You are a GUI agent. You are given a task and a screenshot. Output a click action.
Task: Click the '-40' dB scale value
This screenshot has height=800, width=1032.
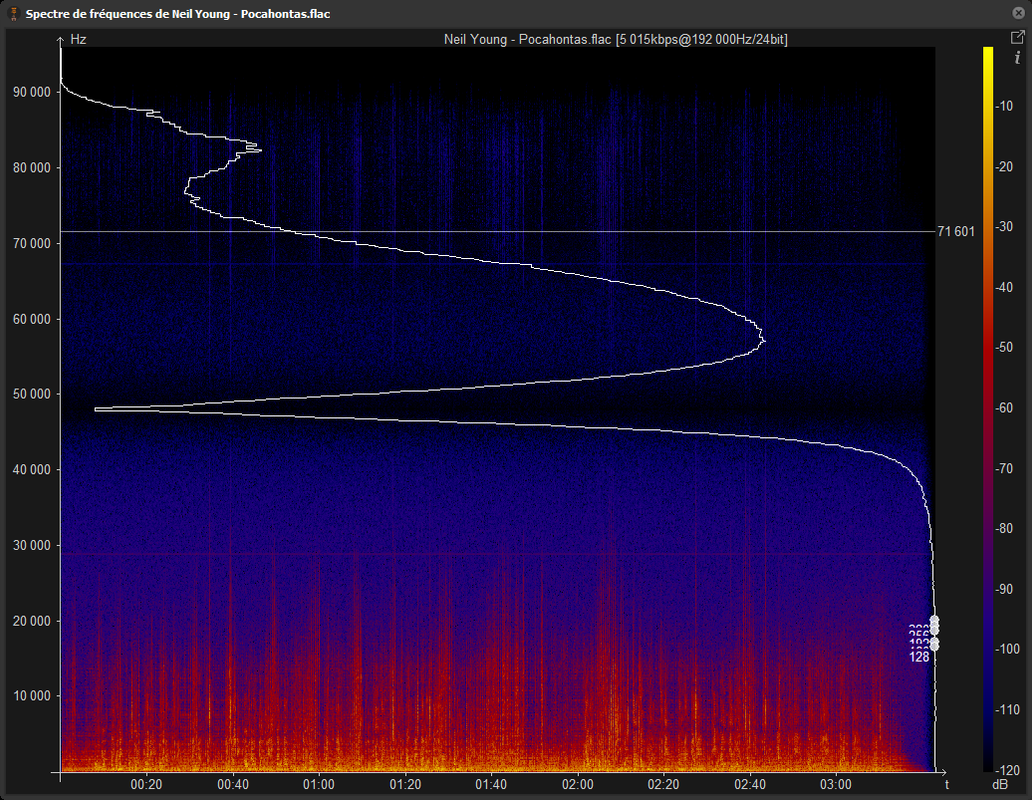[1004, 288]
